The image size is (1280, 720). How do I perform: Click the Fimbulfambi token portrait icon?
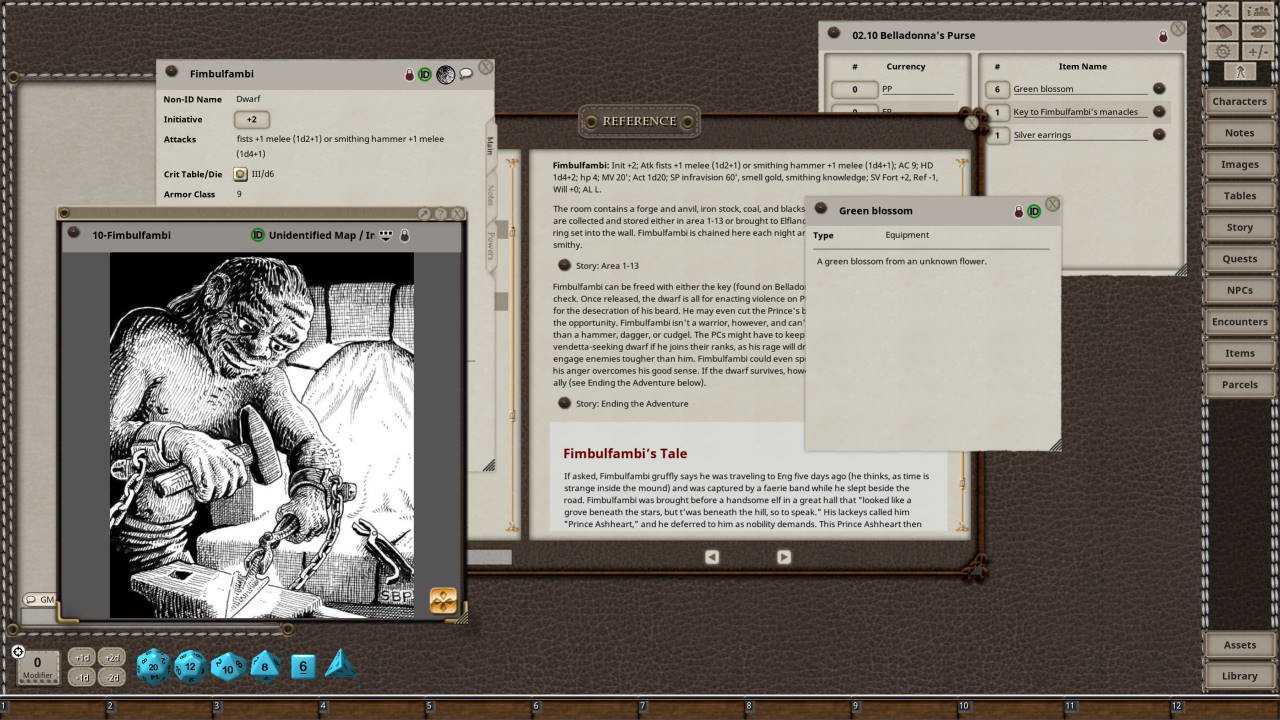[x=446, y=74]
